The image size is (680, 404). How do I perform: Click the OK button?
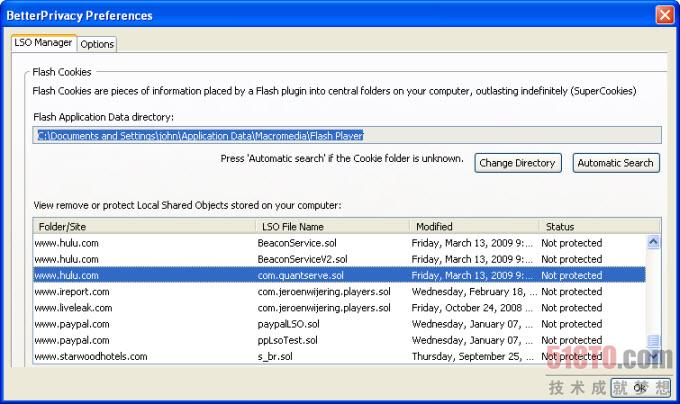640,388
